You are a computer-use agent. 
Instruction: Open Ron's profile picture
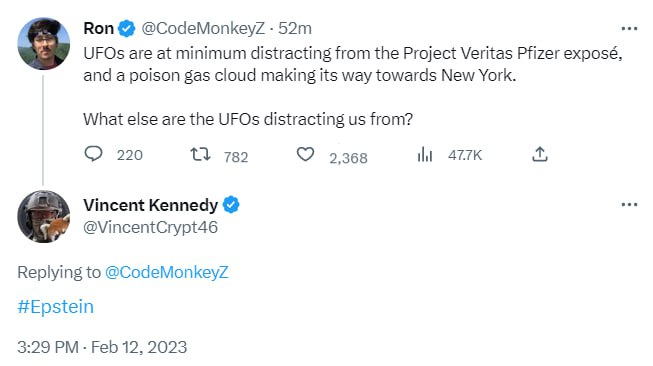click(44, 43)
